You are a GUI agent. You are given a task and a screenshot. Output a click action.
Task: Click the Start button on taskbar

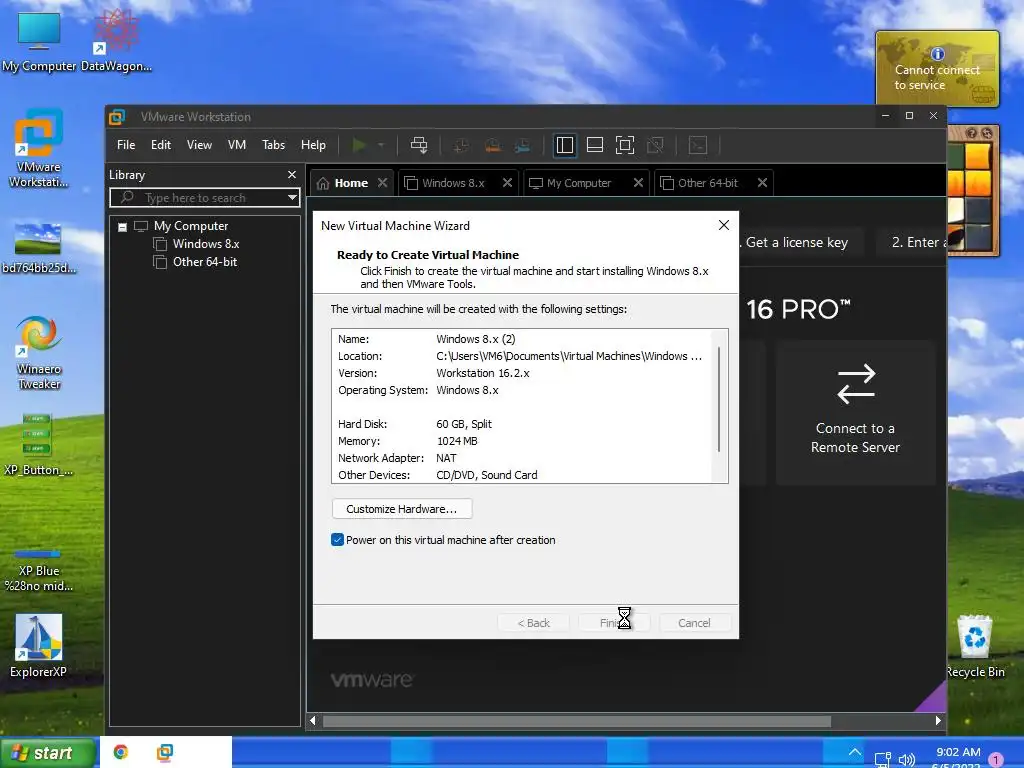point(46,753)
